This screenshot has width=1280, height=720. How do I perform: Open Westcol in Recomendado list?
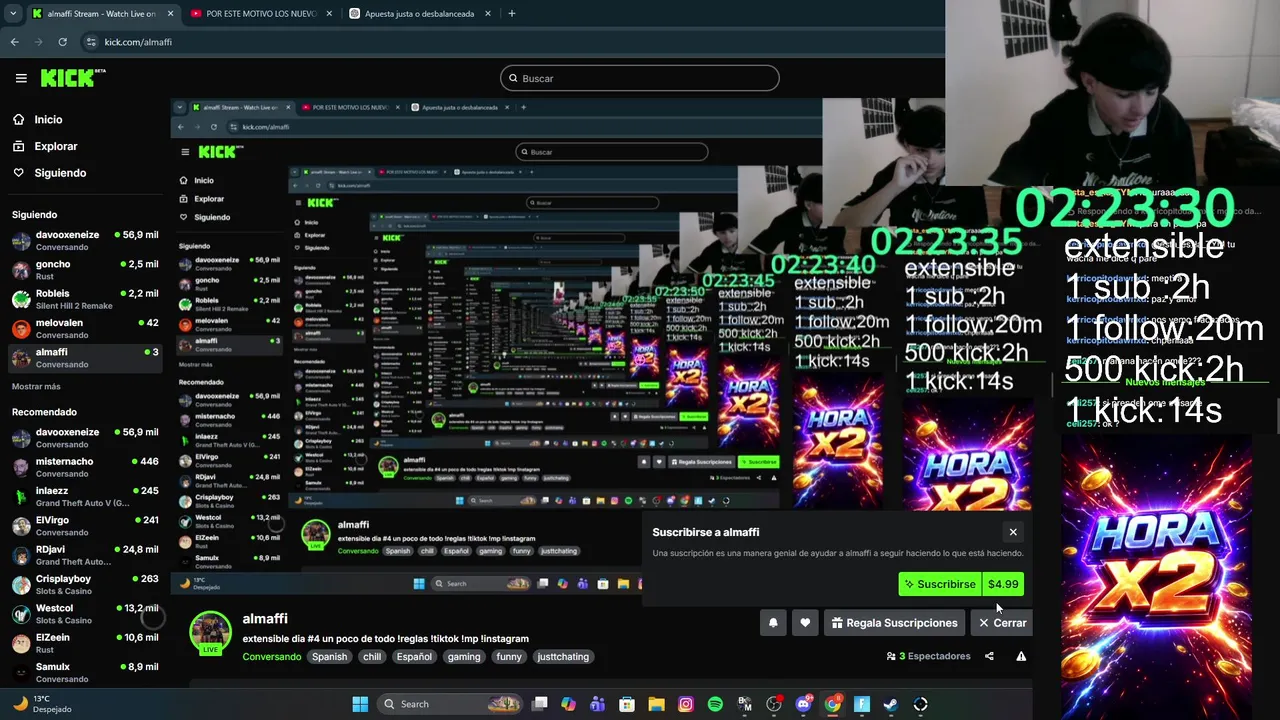click(x=85, y=614)
